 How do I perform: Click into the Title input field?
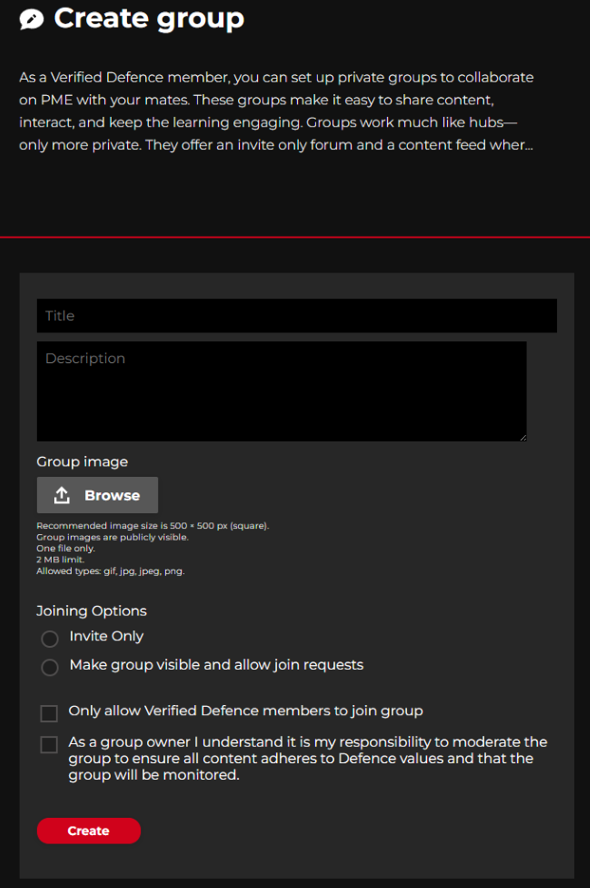(x=296, y=315)
